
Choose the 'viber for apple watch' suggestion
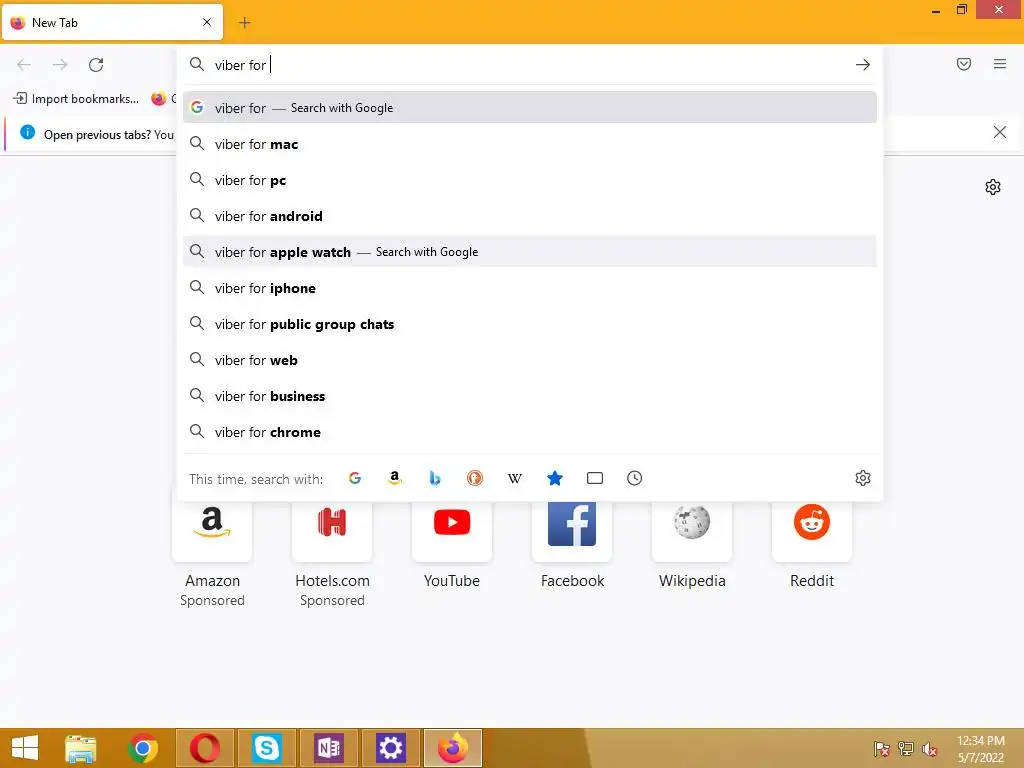pyautogui.click(x=530, y=251)
